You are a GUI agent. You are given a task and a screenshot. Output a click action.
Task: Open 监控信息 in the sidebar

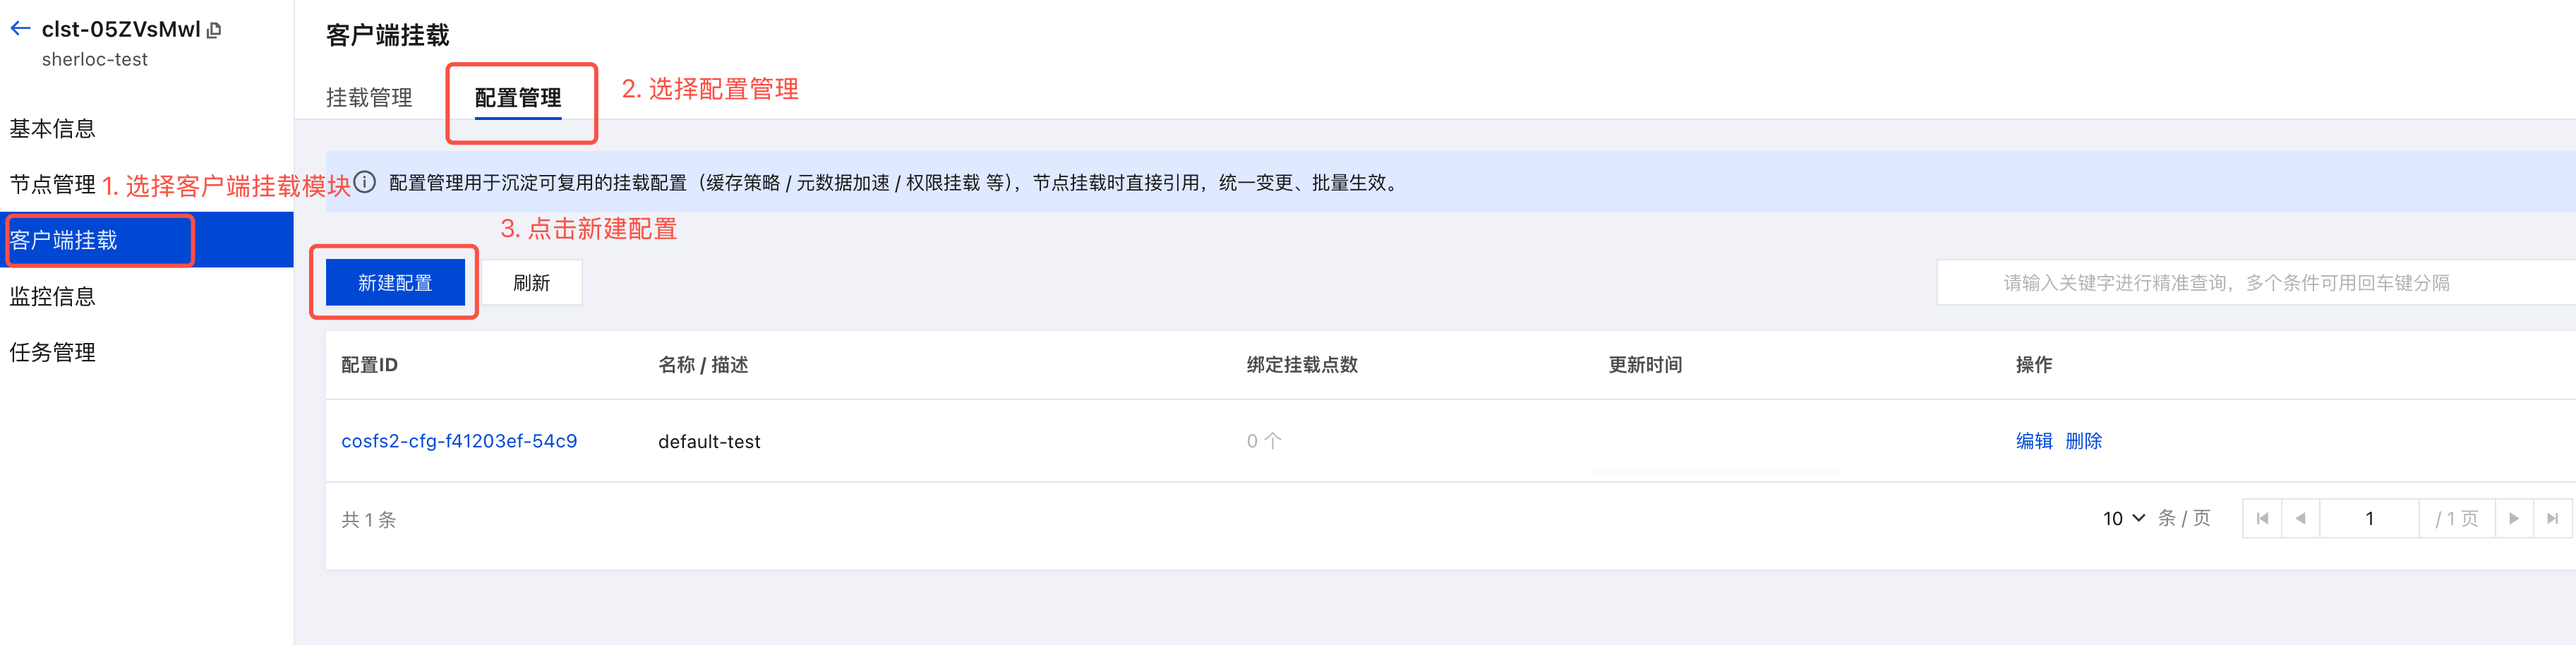coord(53,296)
